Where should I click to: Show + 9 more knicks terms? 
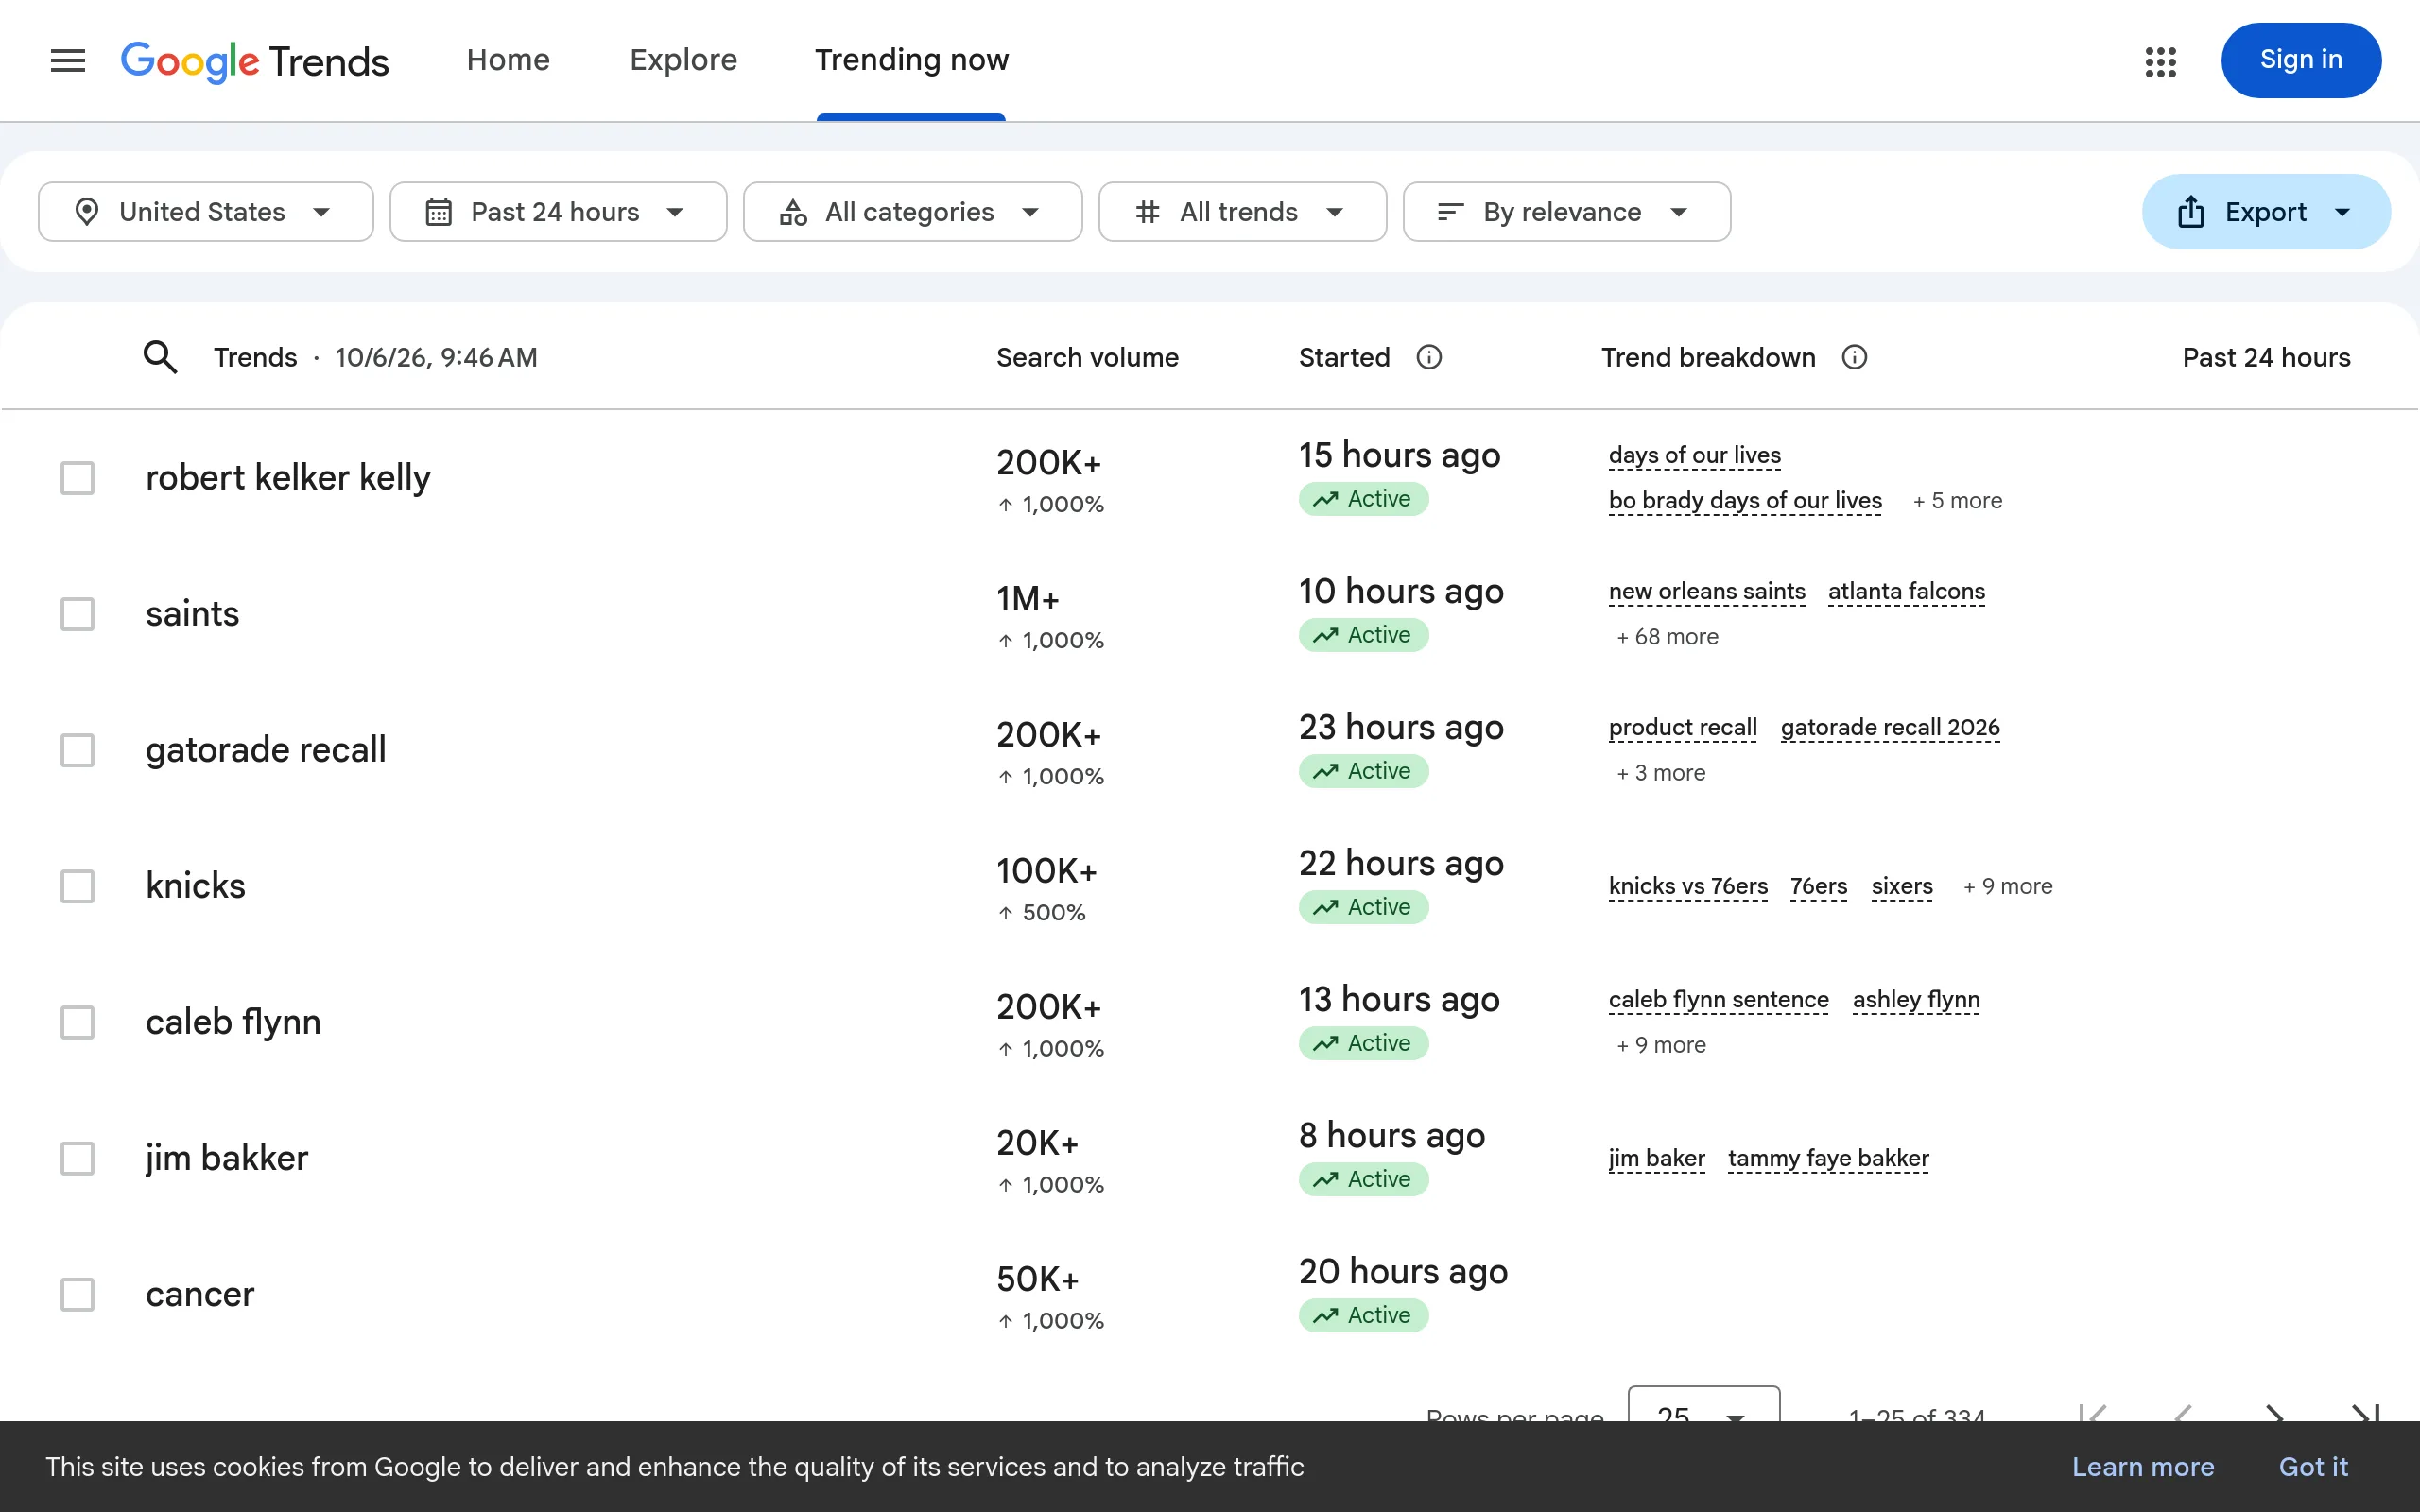pyautogui.click(x=2007, y=887)
